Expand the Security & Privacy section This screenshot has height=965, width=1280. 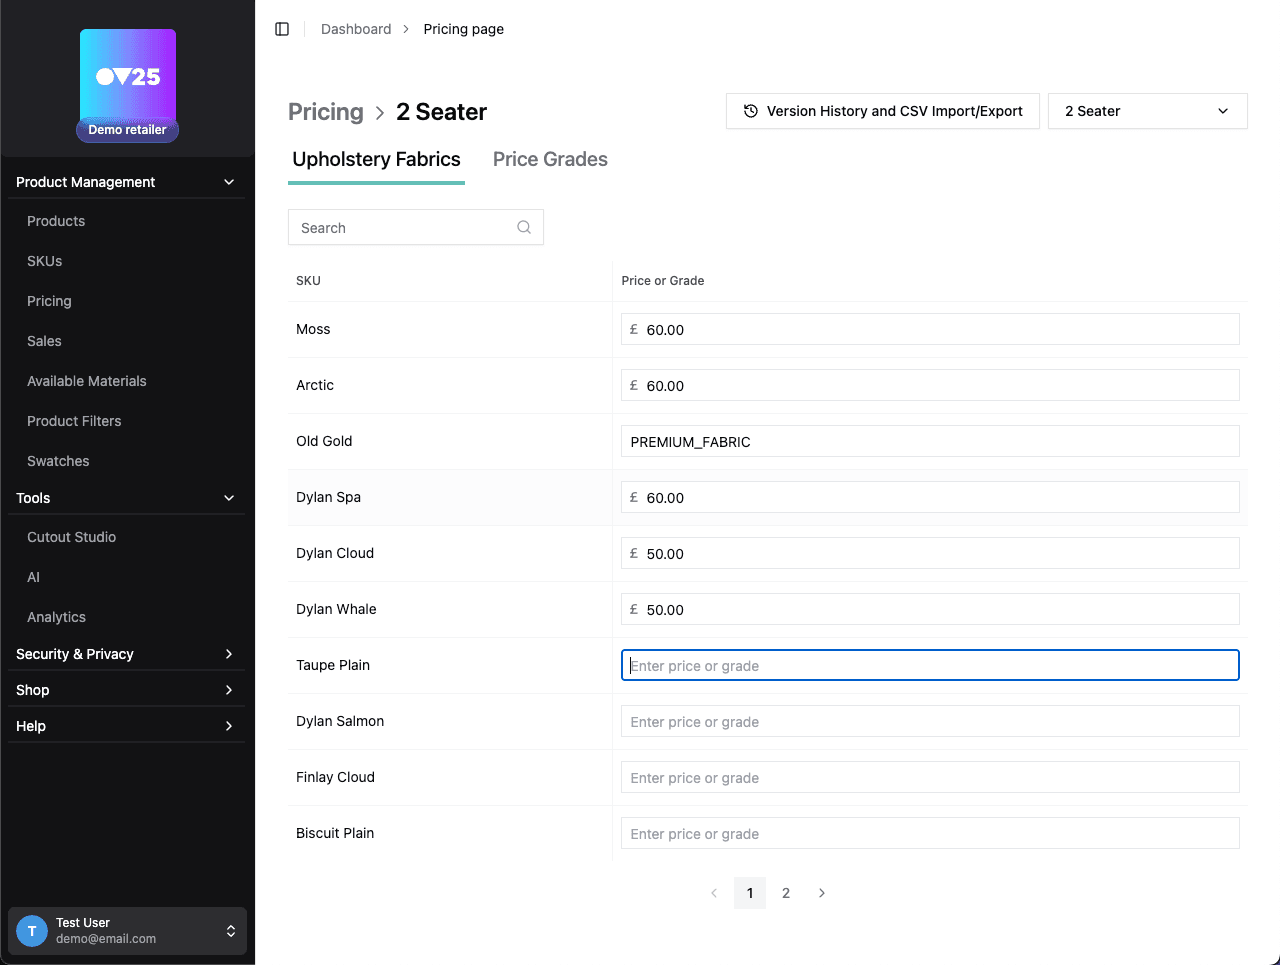[x=228, y=653]
